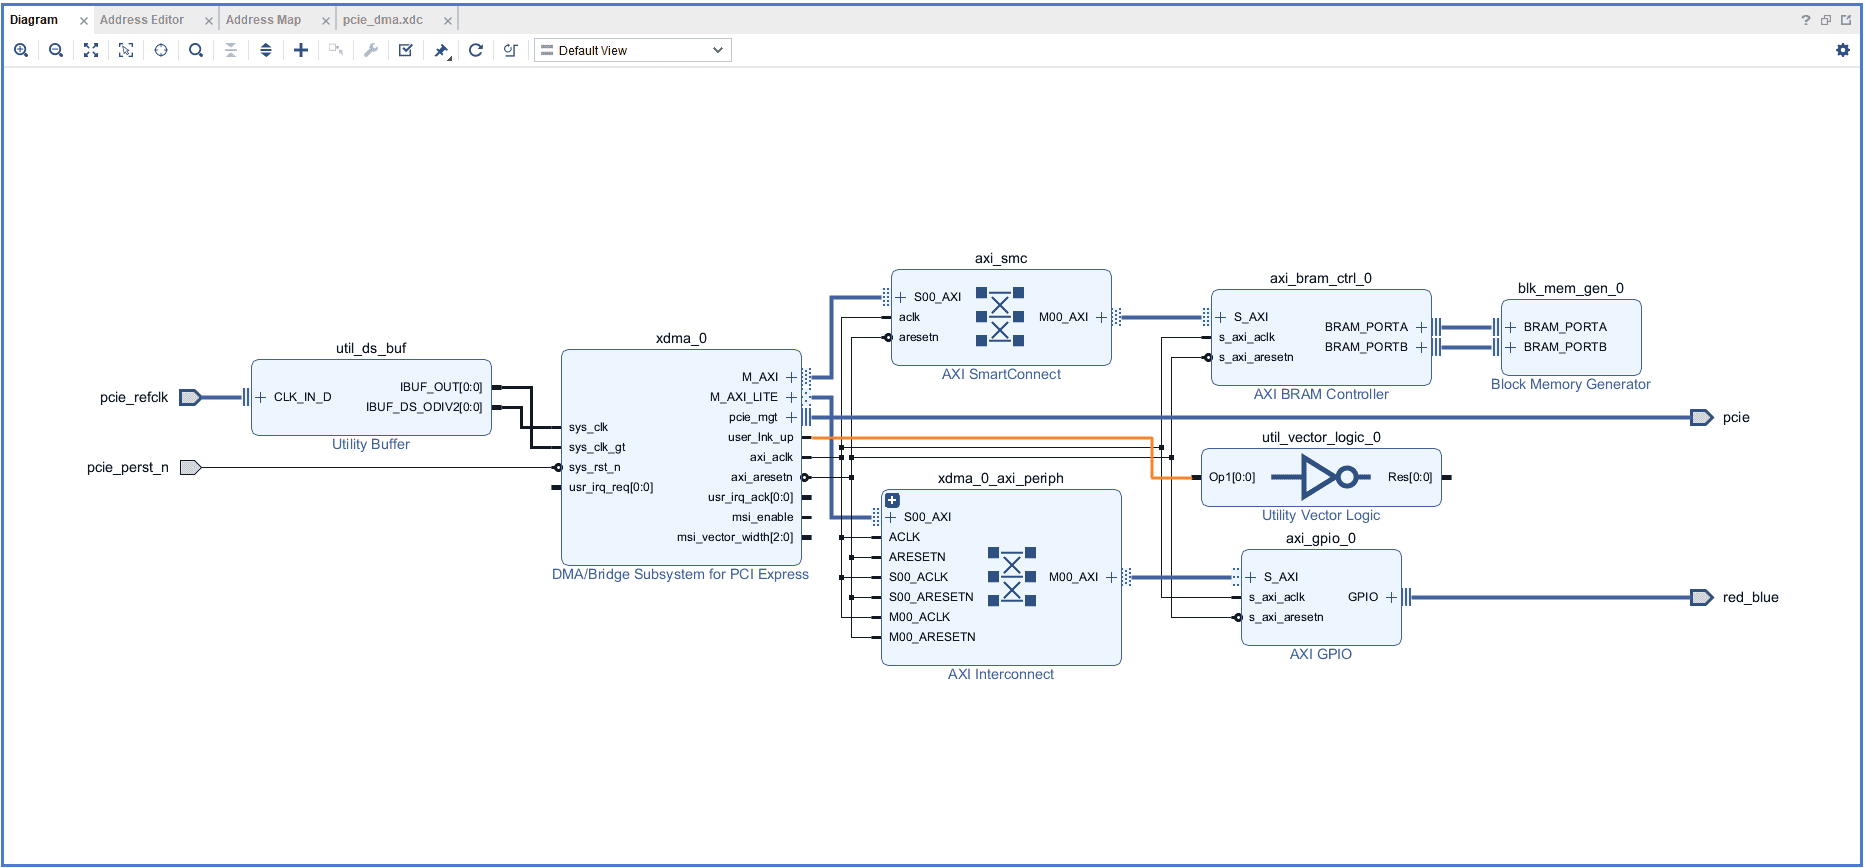Click the Zoom In toolbar icon

21,50
